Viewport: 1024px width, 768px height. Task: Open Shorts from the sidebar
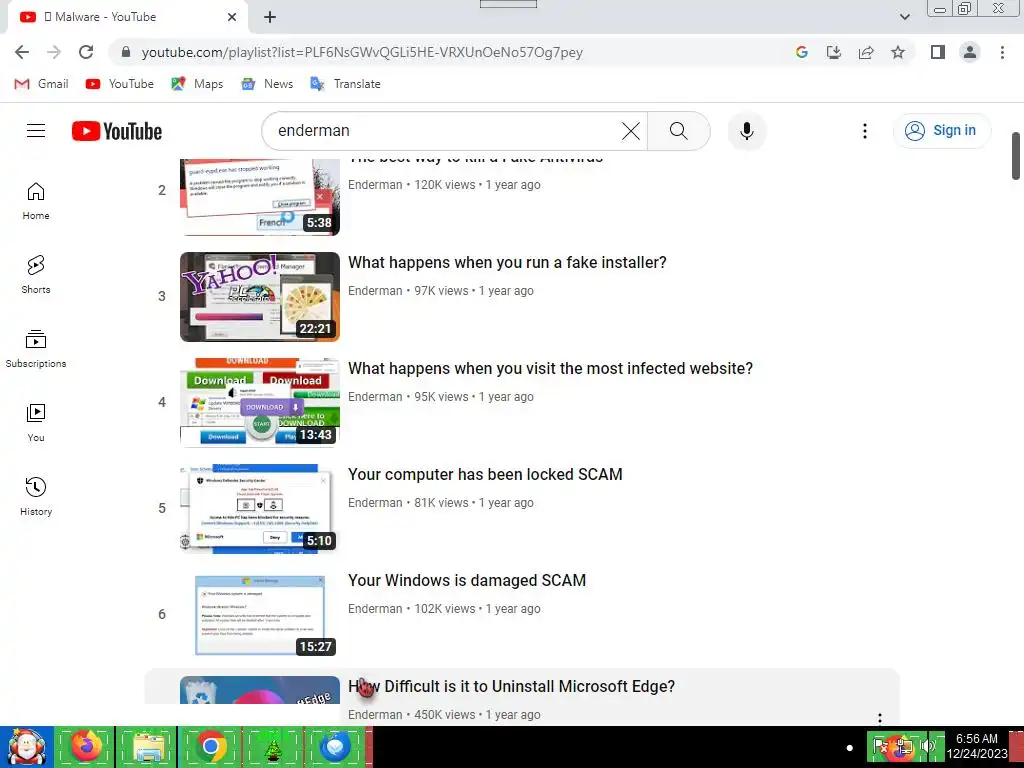[x=36, y=274]
